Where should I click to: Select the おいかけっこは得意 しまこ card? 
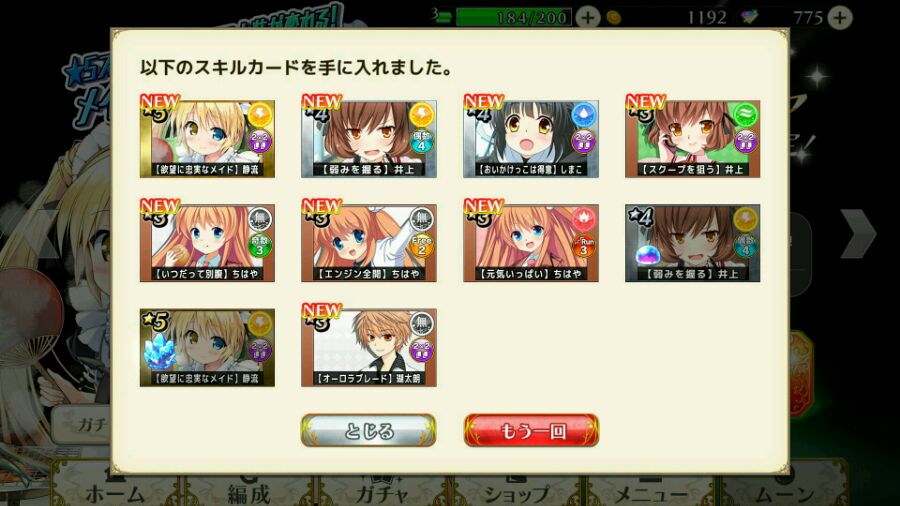(x=531, y=138)
